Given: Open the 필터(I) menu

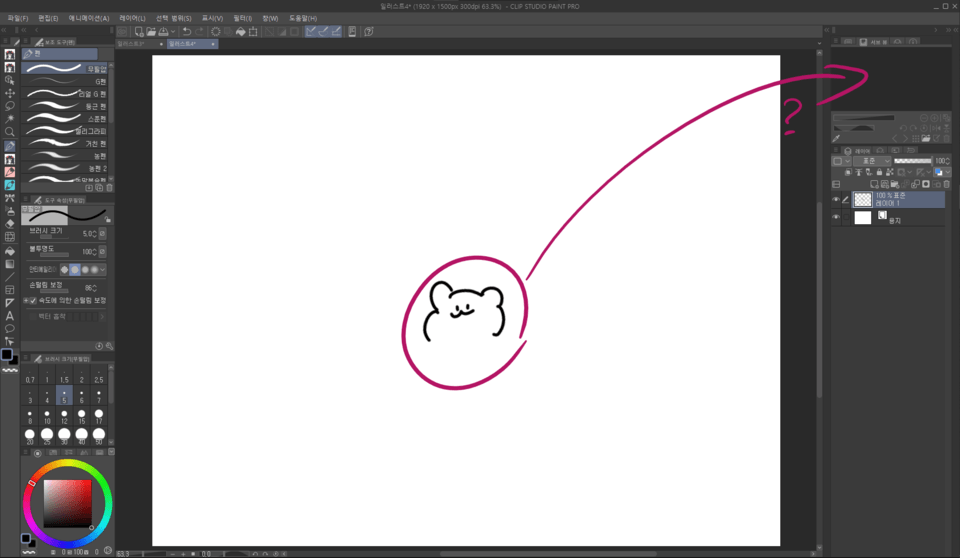Looking at the screenshot, I should click(242, 18).
